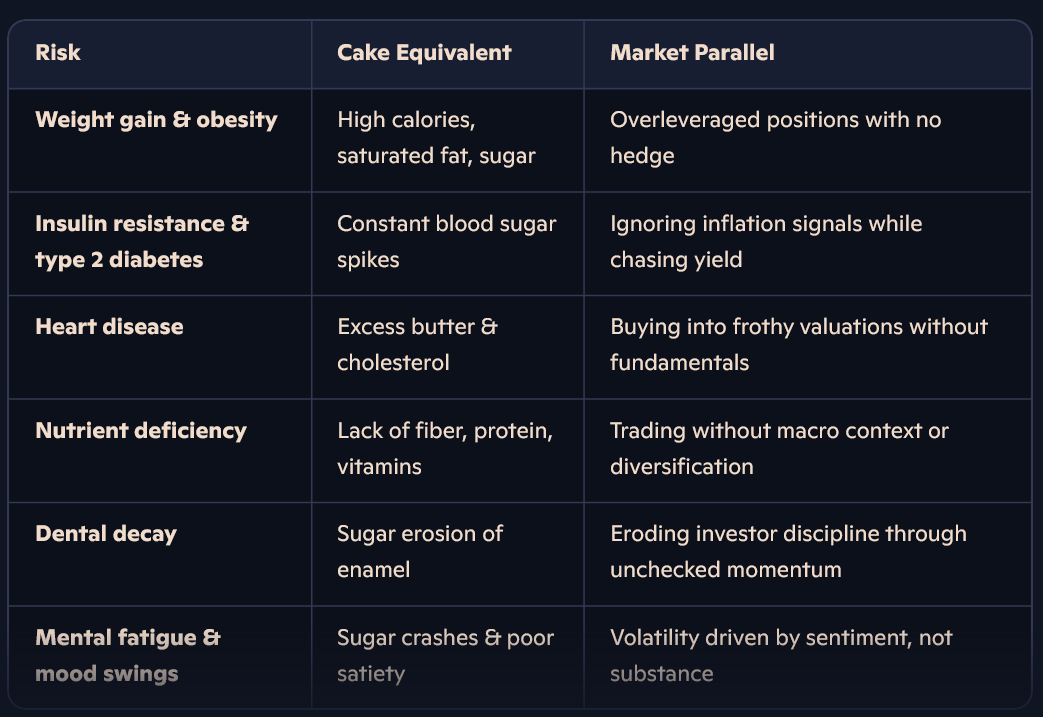Screen dimensions: 1043x717
Task: Select 'Mental fatigue & mood swings' label
Action: 127,656
